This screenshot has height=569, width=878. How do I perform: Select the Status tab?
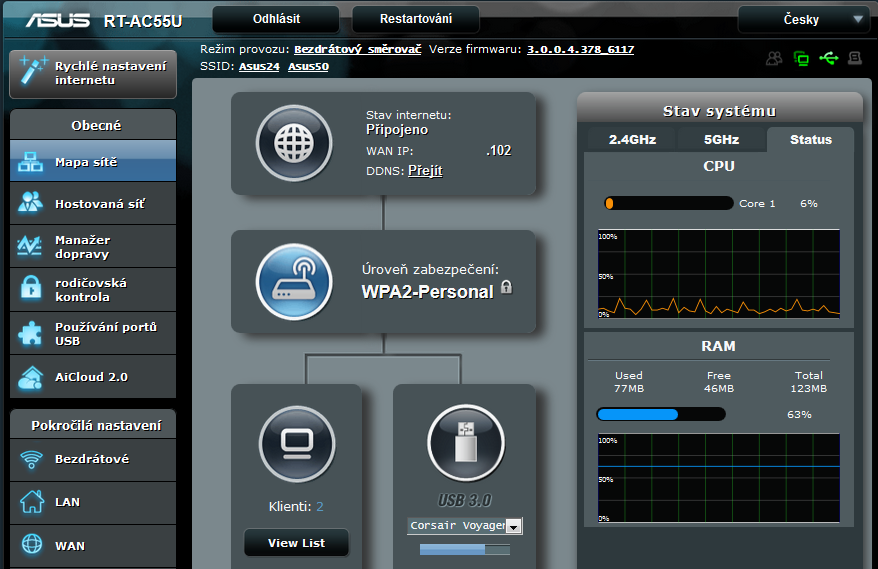[x=810, y=140]
